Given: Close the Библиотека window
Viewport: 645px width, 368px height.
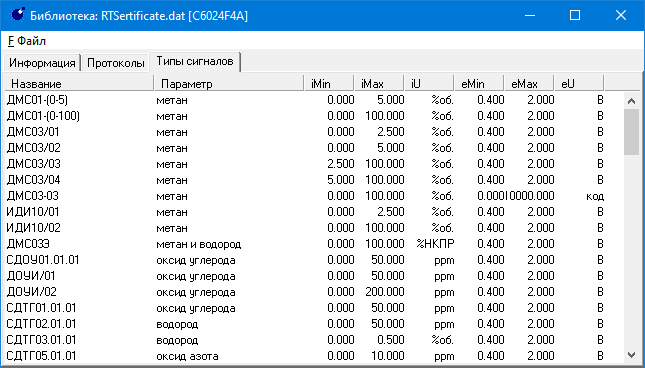Looking at the screenshot, I should point(621,15).
